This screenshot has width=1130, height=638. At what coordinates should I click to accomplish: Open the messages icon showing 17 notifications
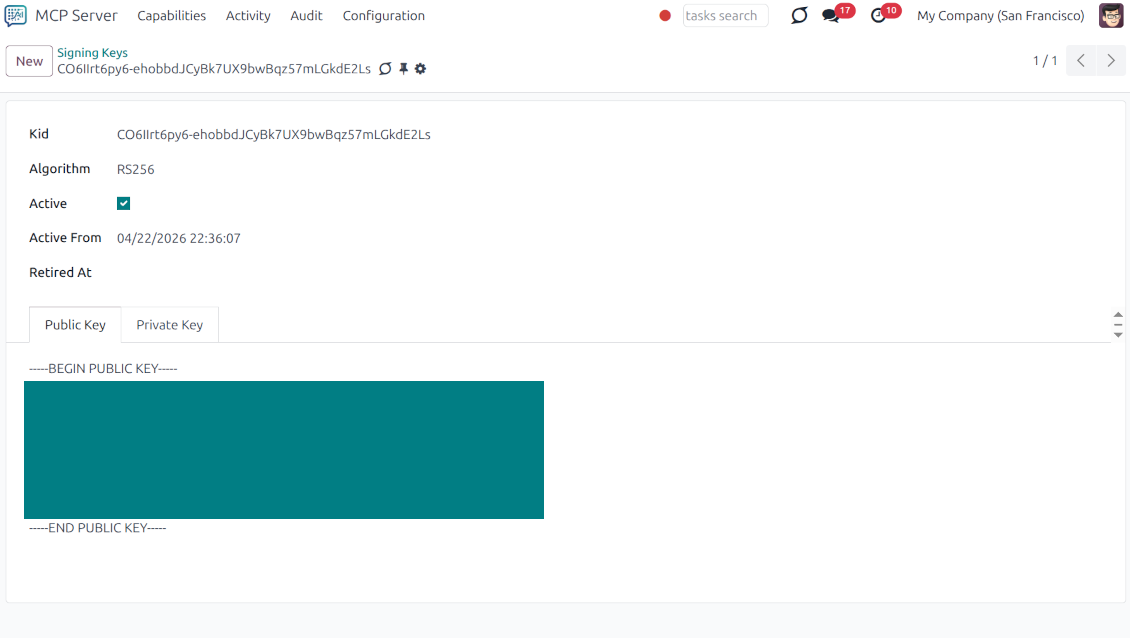click(x=832, y=16)
